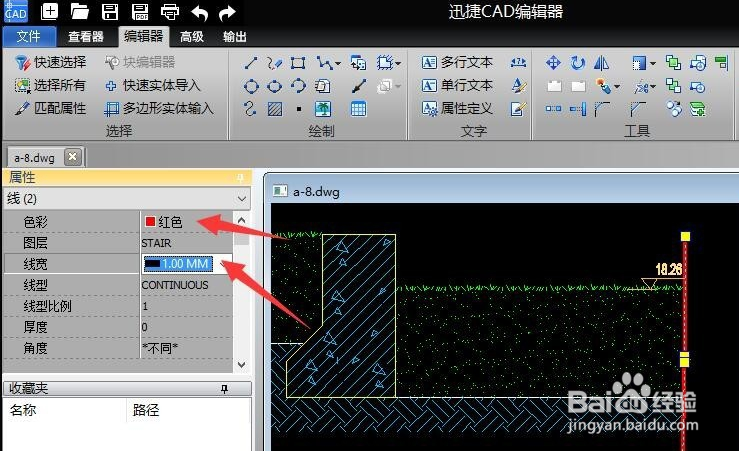The image size is (739, 451).
Task: Click the text style pencil icon
Action: [518, 86]
